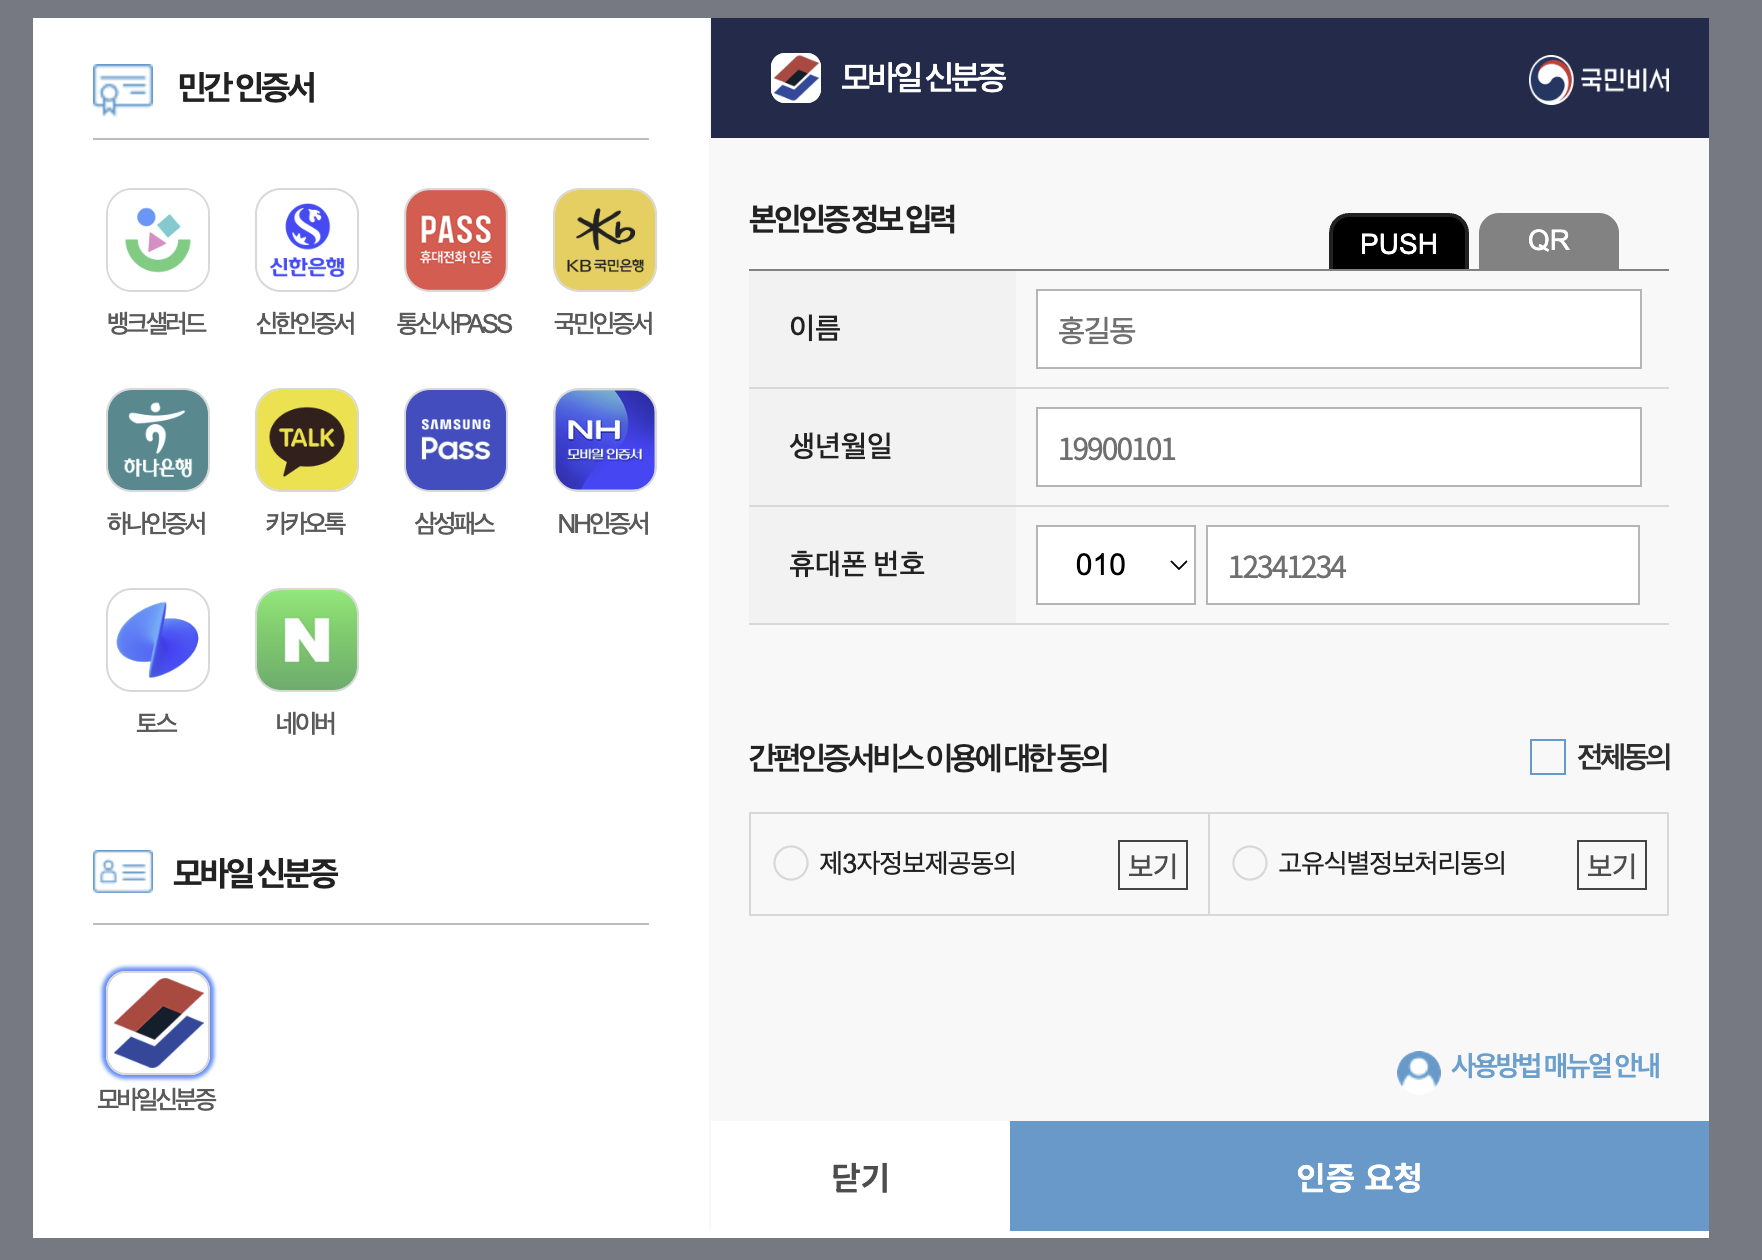The width and height of the screenshot is (1762, 1260).
Task: Switch to the QR authentication tab
Action: [x=1548, y=240]
